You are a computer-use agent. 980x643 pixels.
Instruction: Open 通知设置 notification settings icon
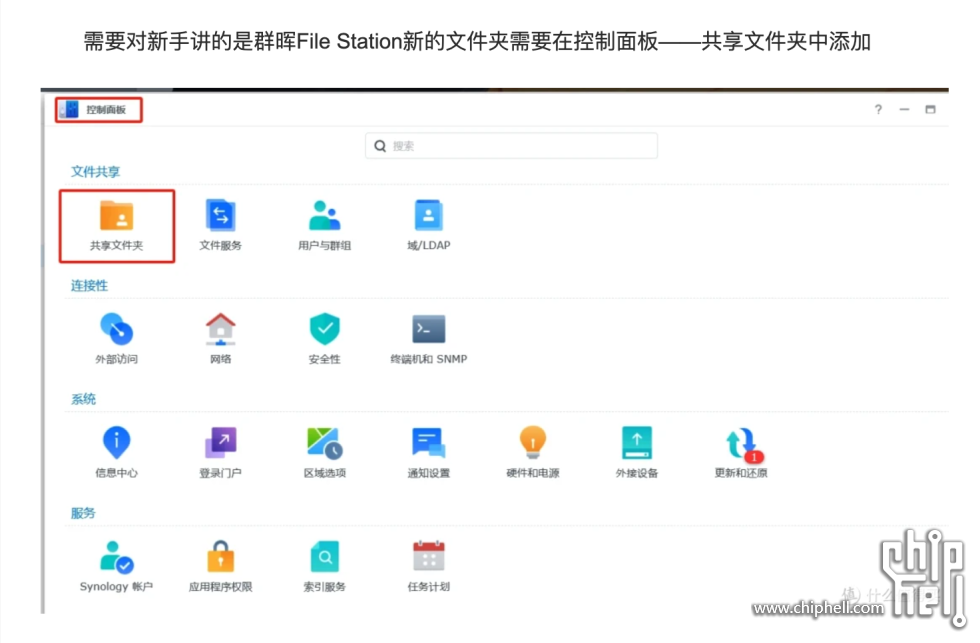429,442
